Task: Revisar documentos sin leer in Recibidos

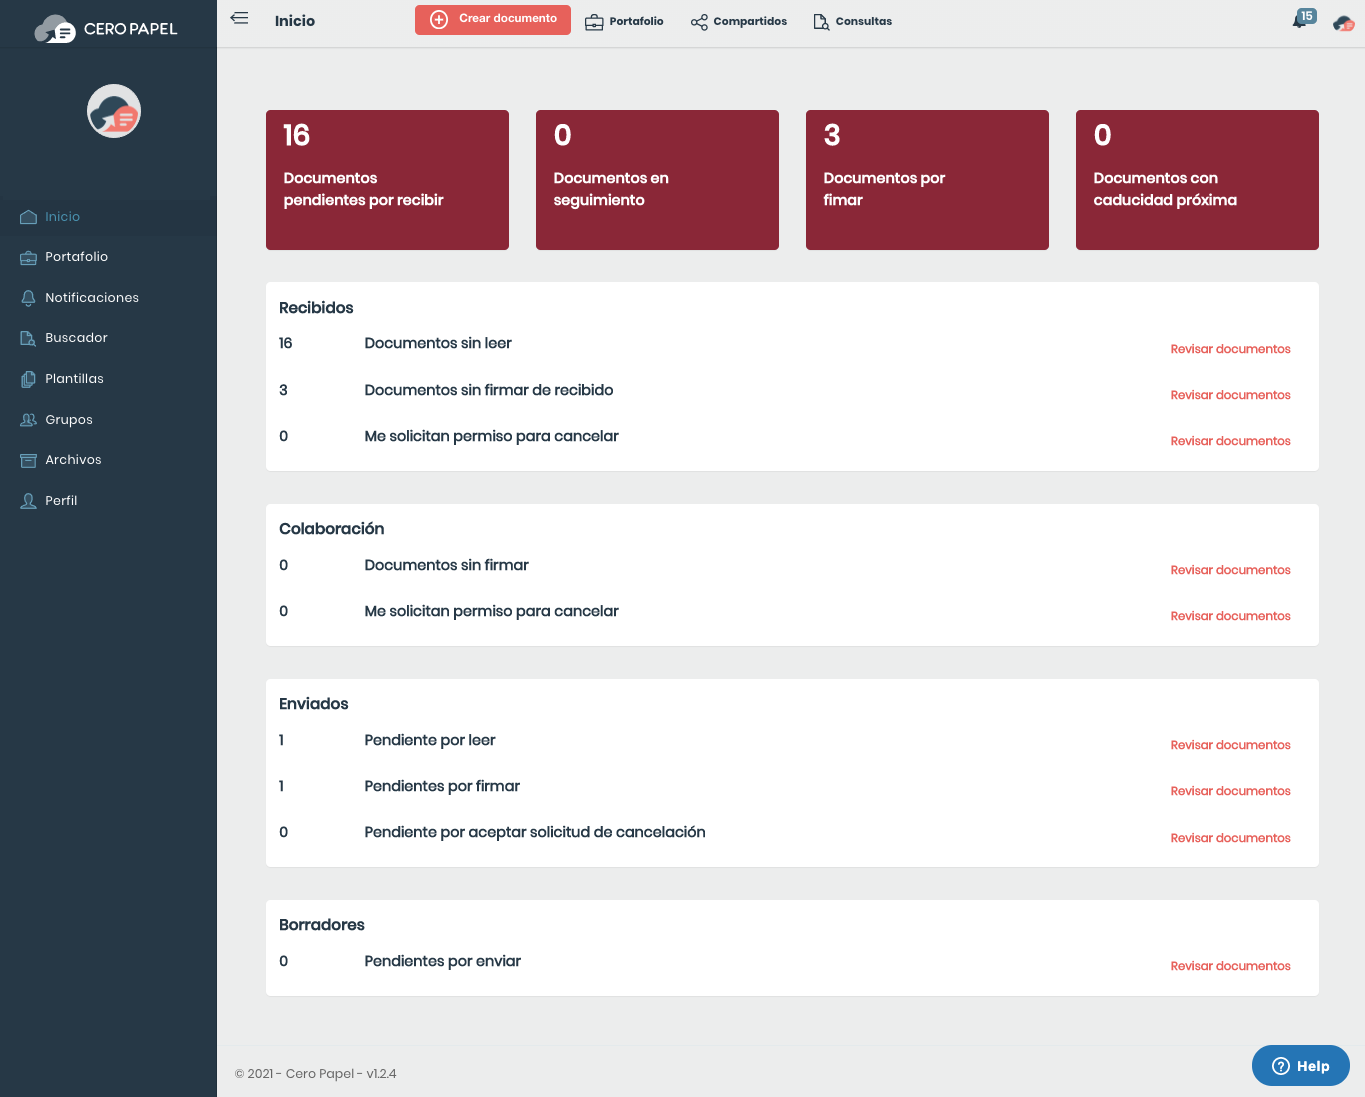Action: [x=1230, y=348]
